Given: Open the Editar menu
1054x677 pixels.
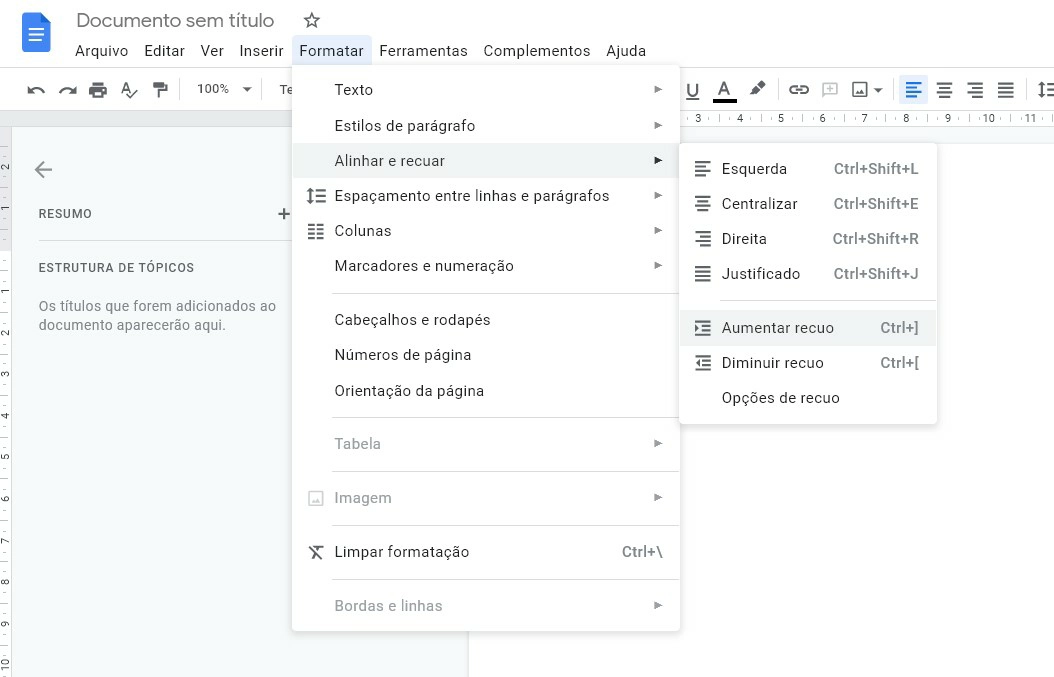Looking at the screenshot, I should (x=165, y=51).
